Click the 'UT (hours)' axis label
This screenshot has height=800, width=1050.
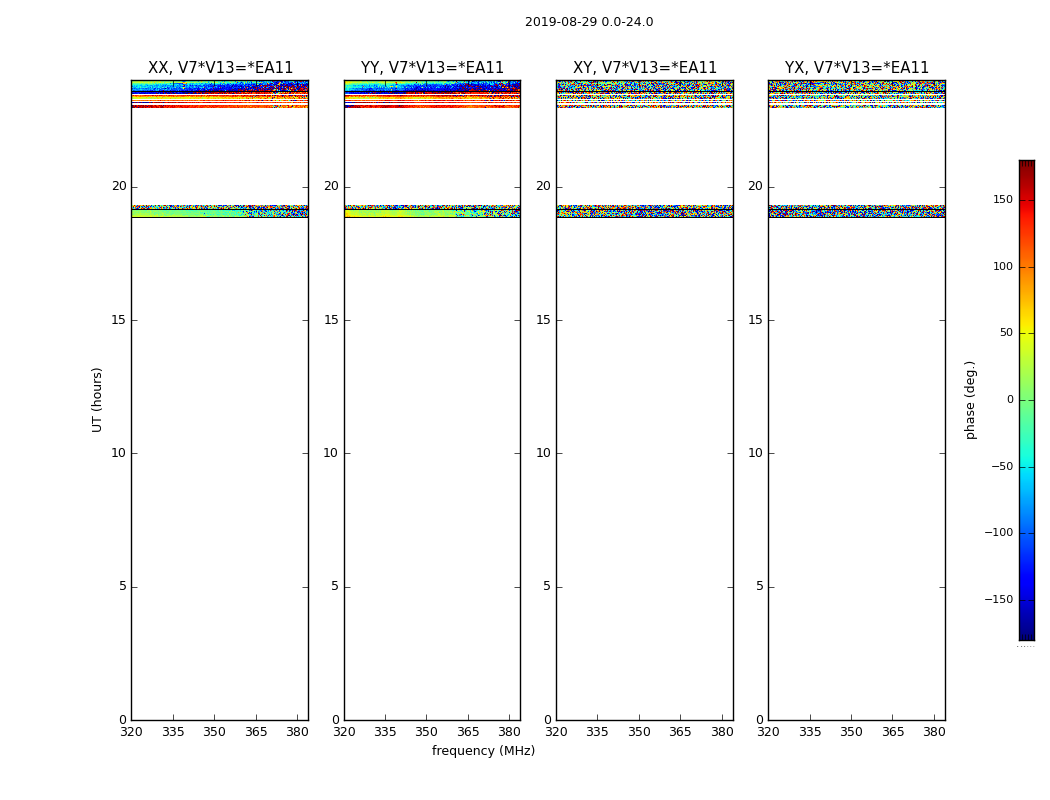pyautogui.click(x=97, y=400)
